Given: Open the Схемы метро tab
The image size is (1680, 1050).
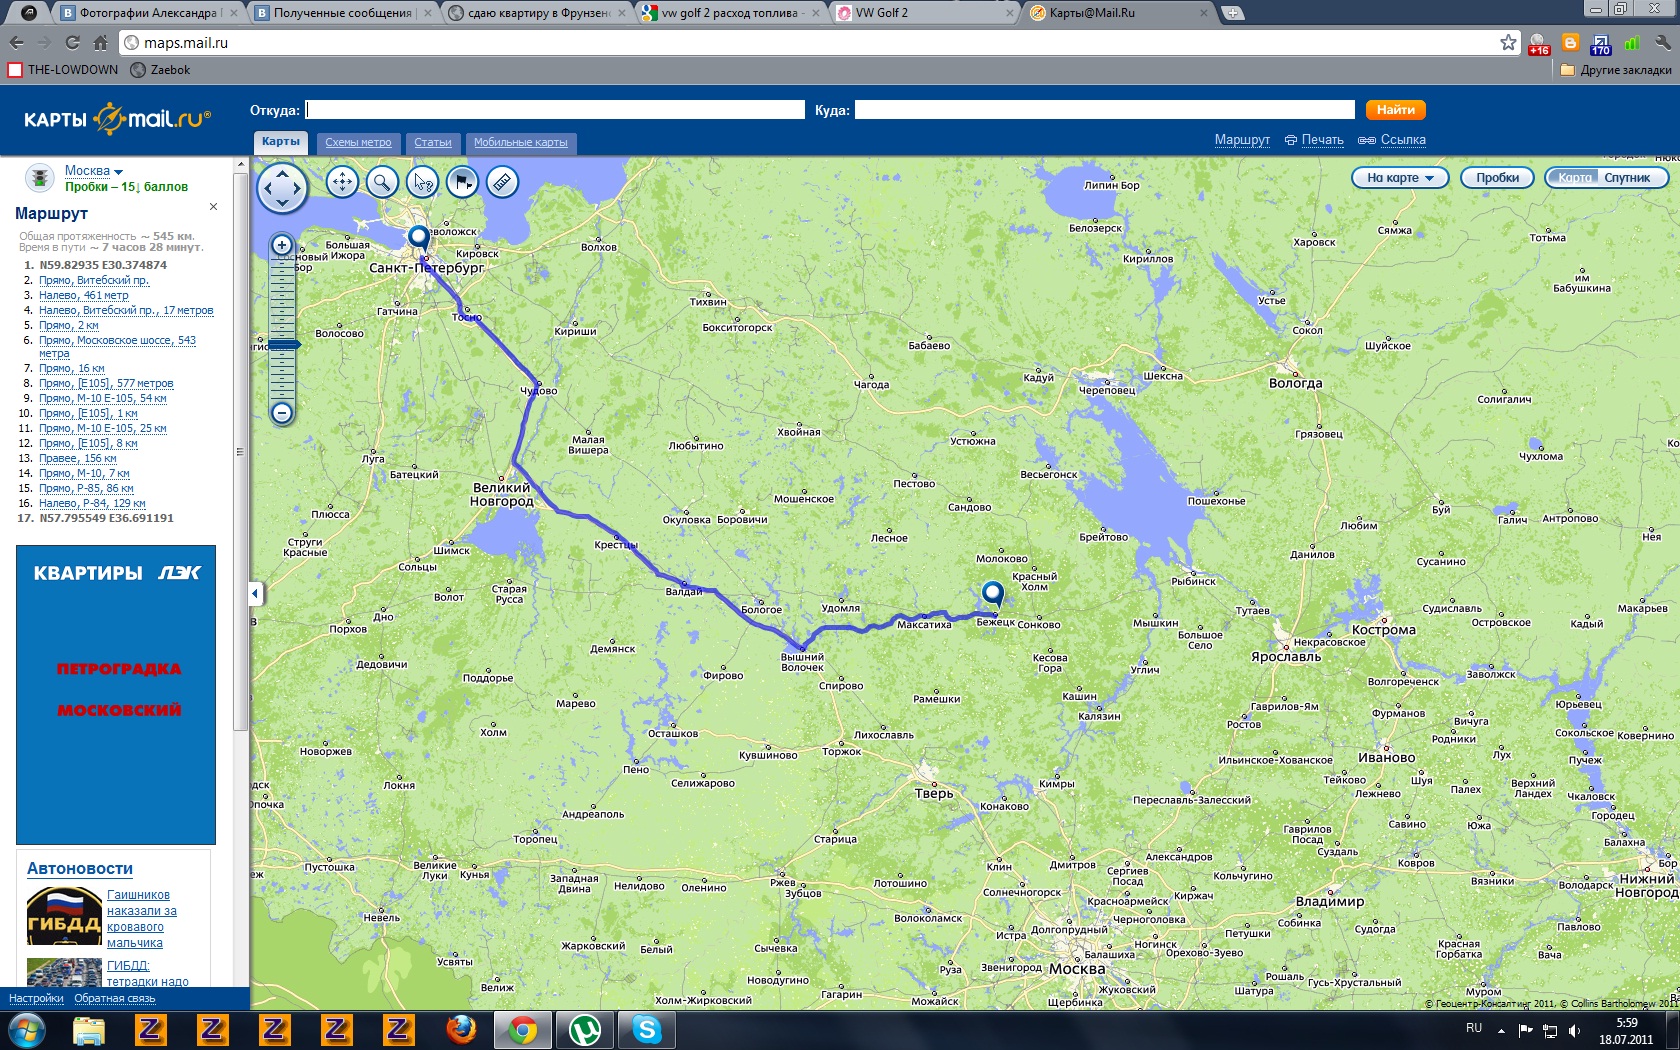Looking at the screenshot, I should [358, 143].
